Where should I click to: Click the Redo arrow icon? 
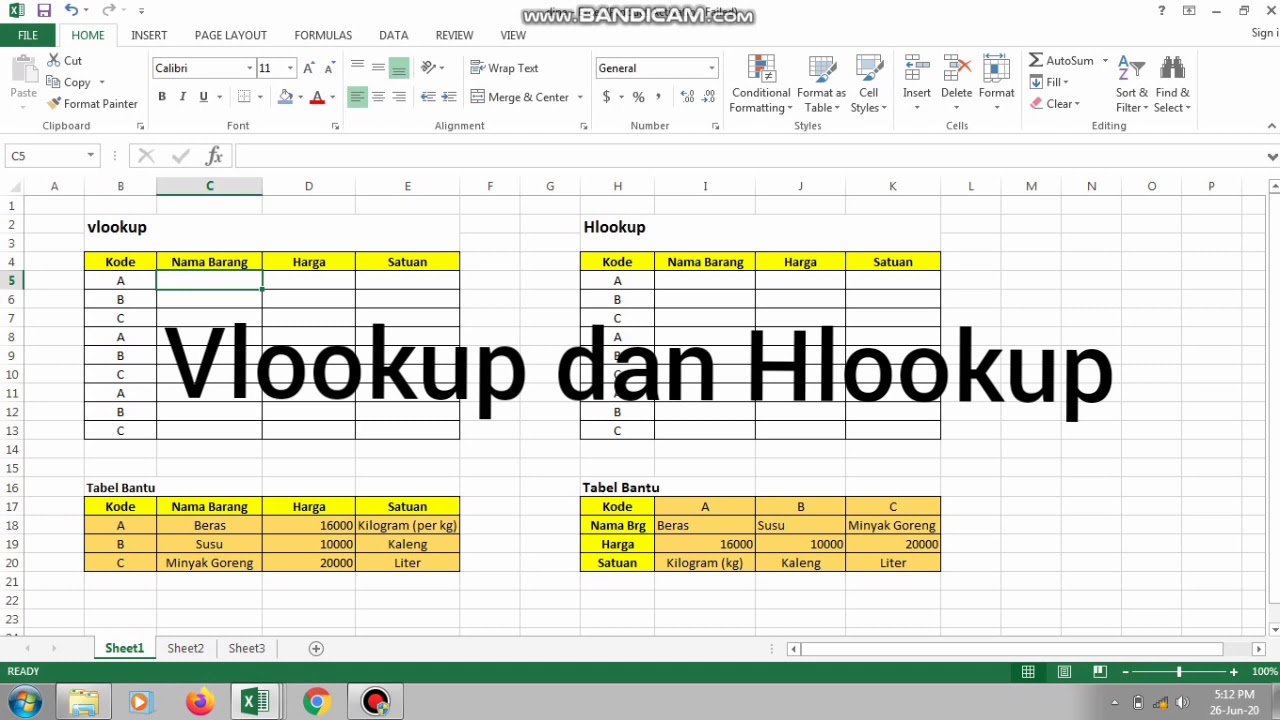click(x=108, y=10)
